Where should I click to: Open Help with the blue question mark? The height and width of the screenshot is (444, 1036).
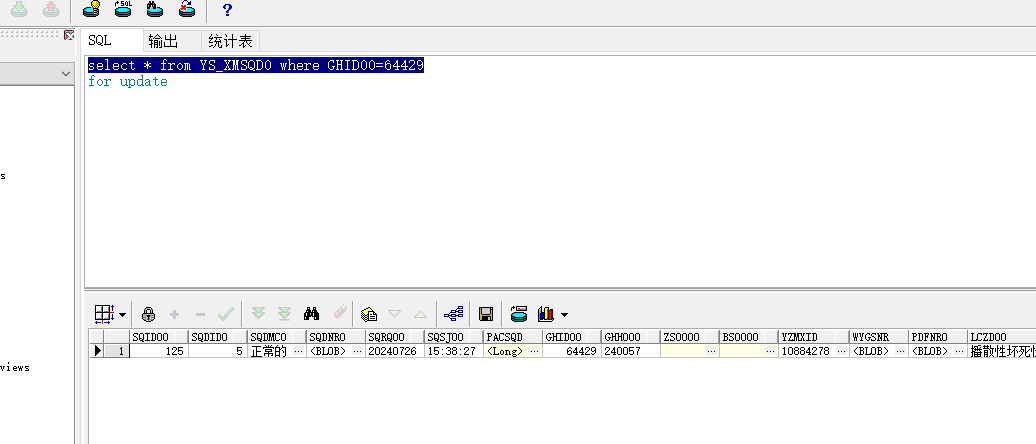click(227, 9)
